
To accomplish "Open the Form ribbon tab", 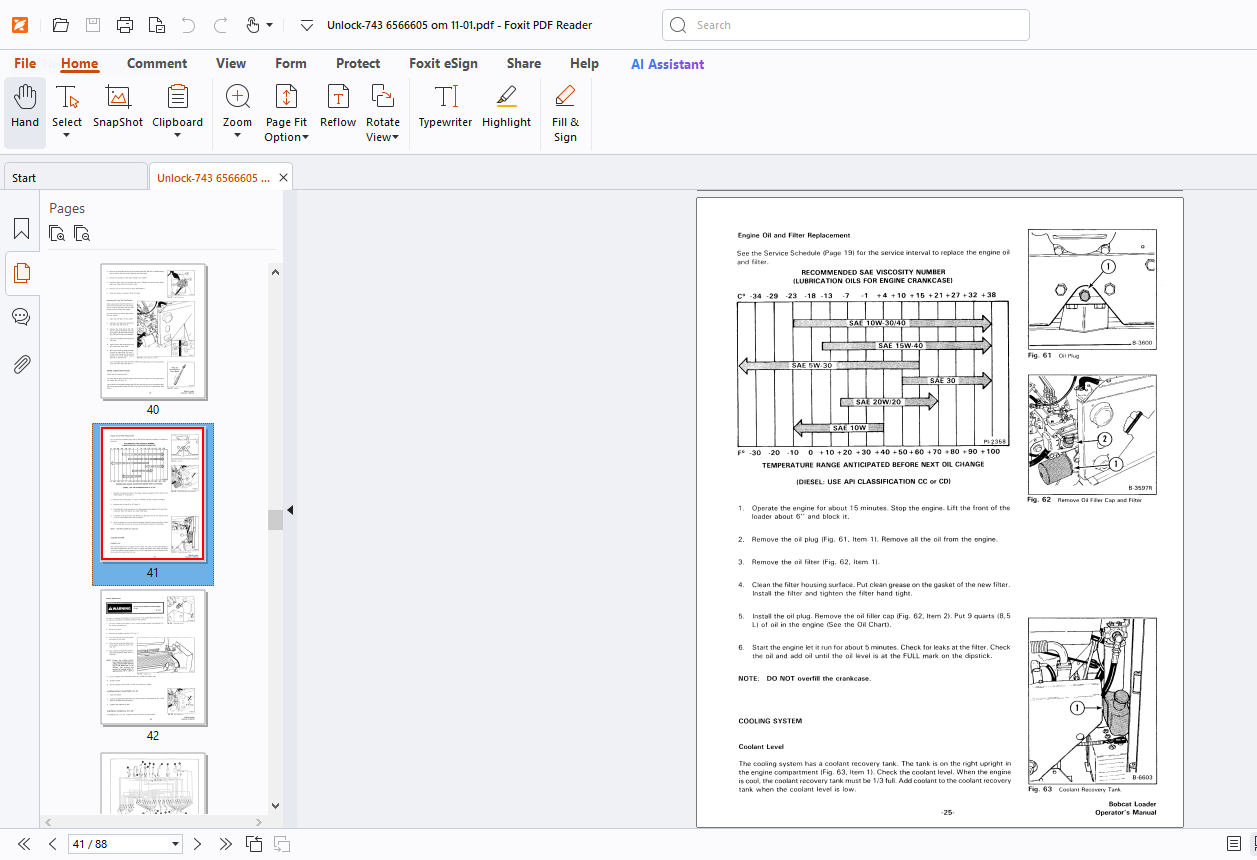I will click(291, 63).
